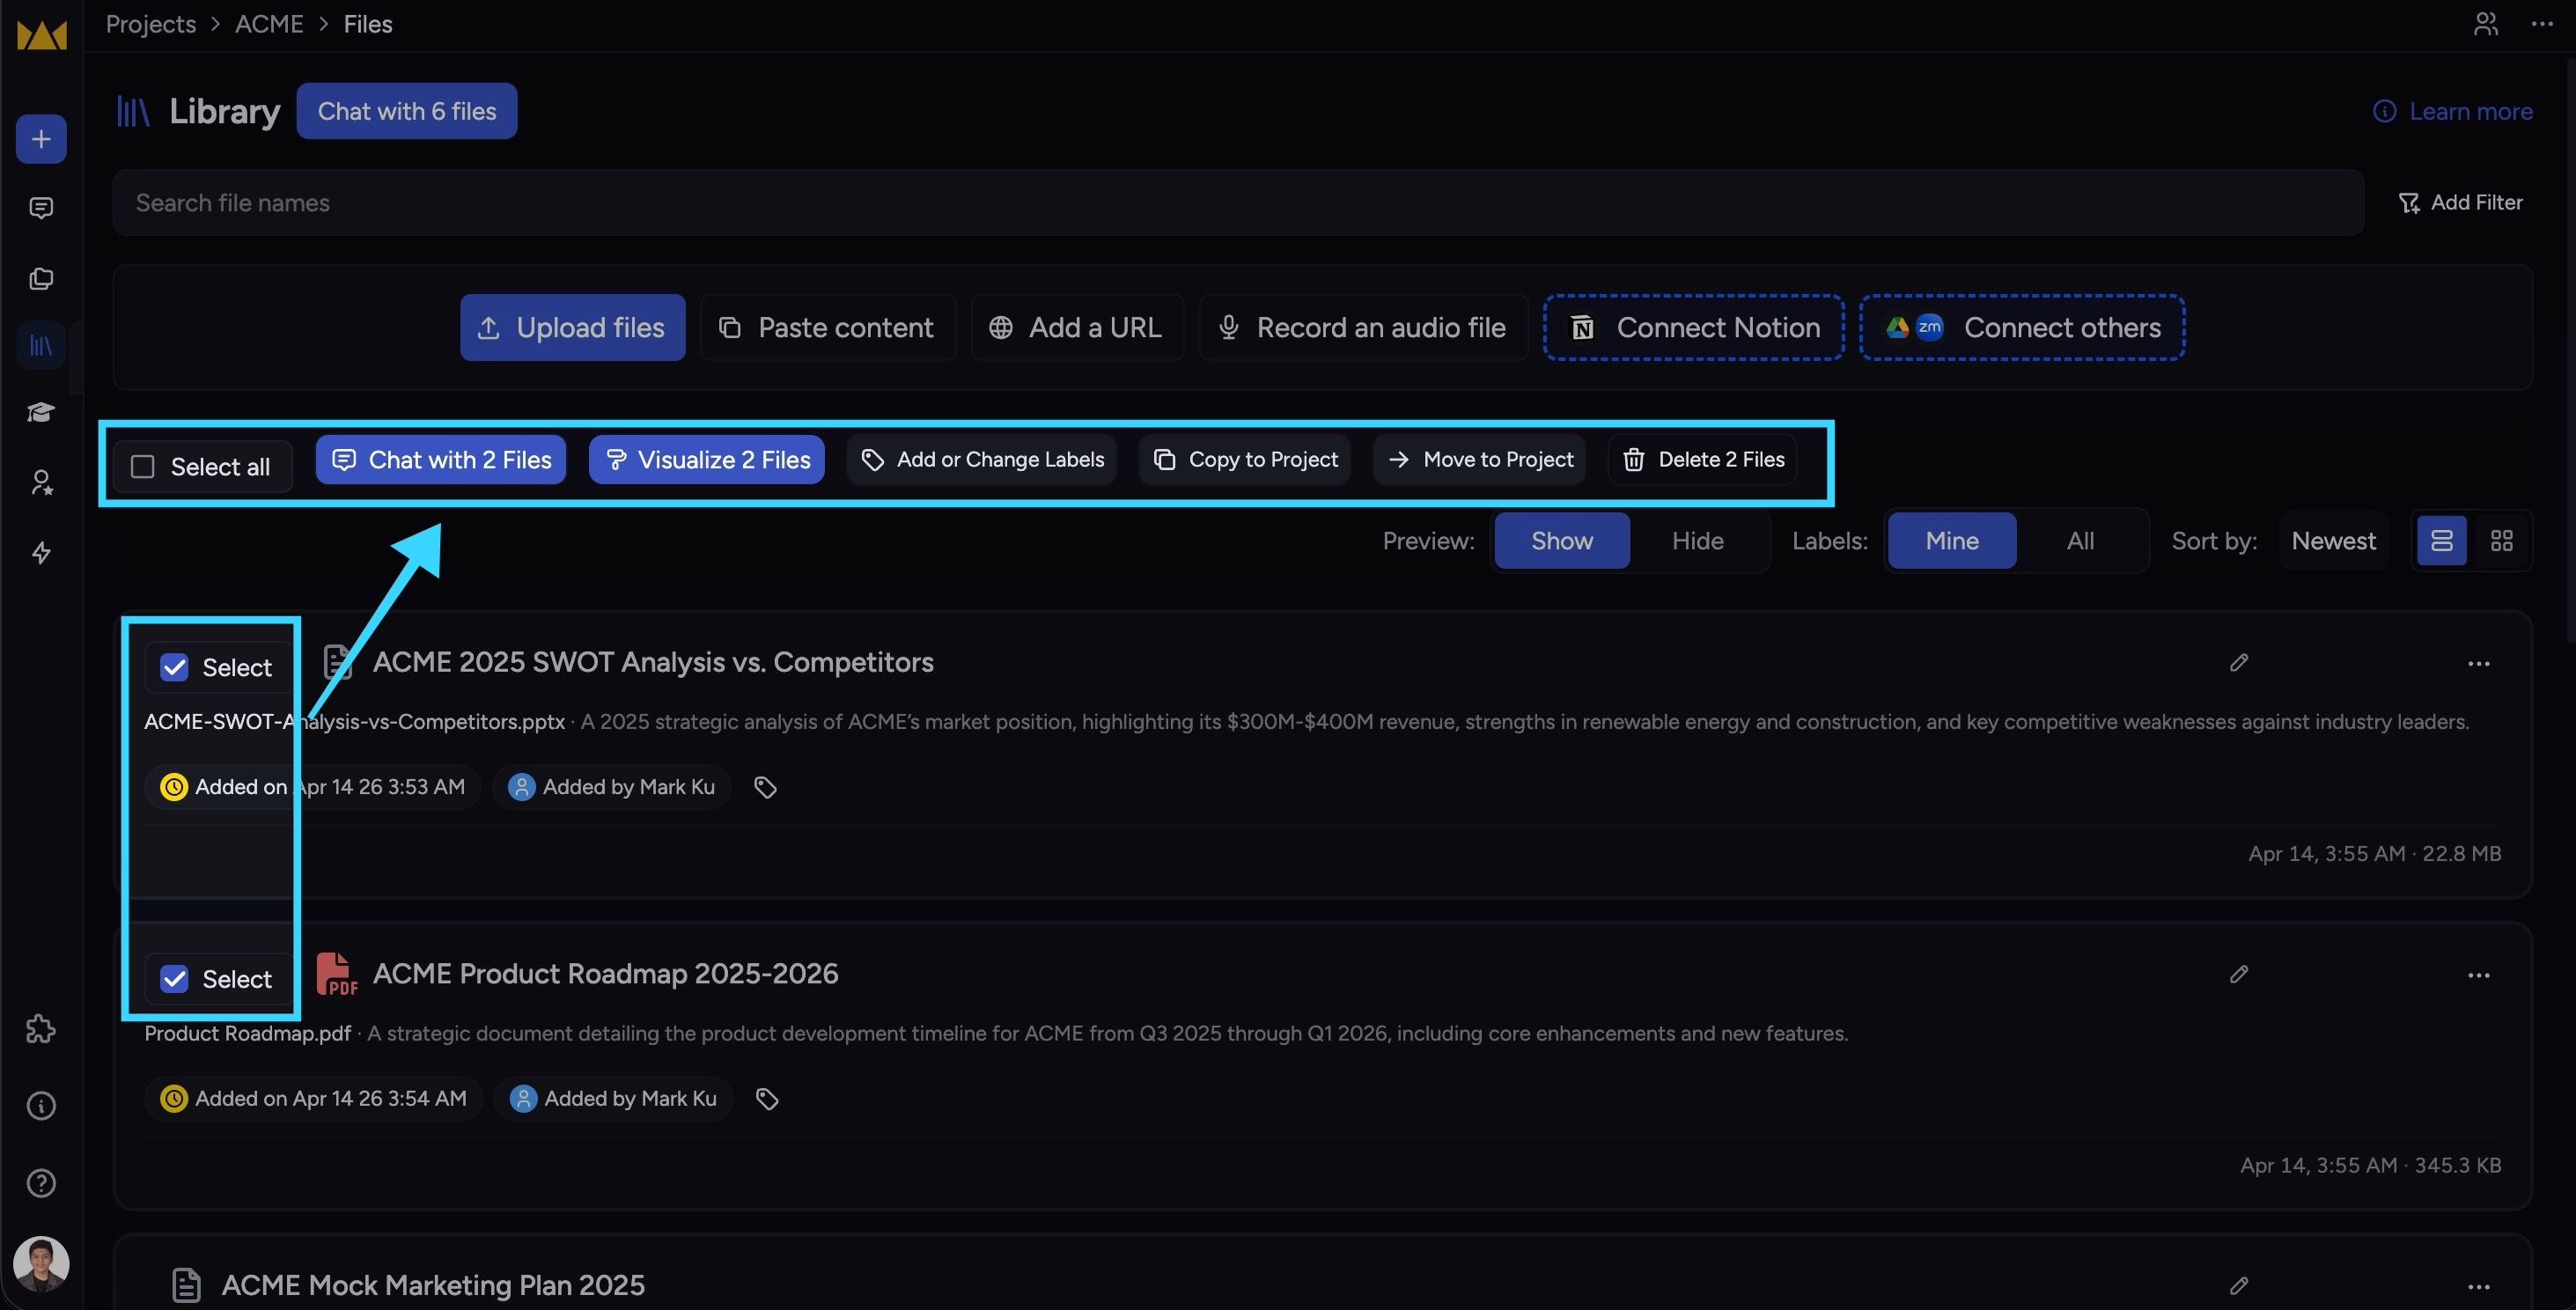Click the blue plus new item sidebar icon
The width and height of the screenshot is (2576, 1310).
tap(41, 139)
